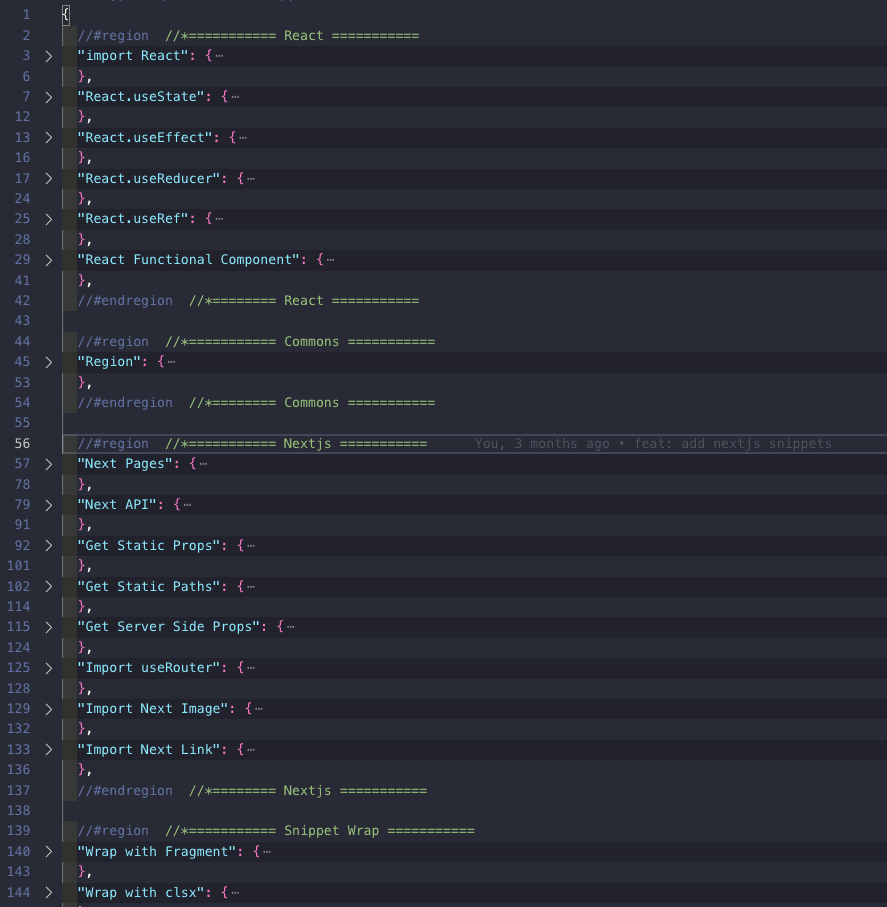Unfold the "Region" snippet block
887x907 pixels.
pos(49,362)
